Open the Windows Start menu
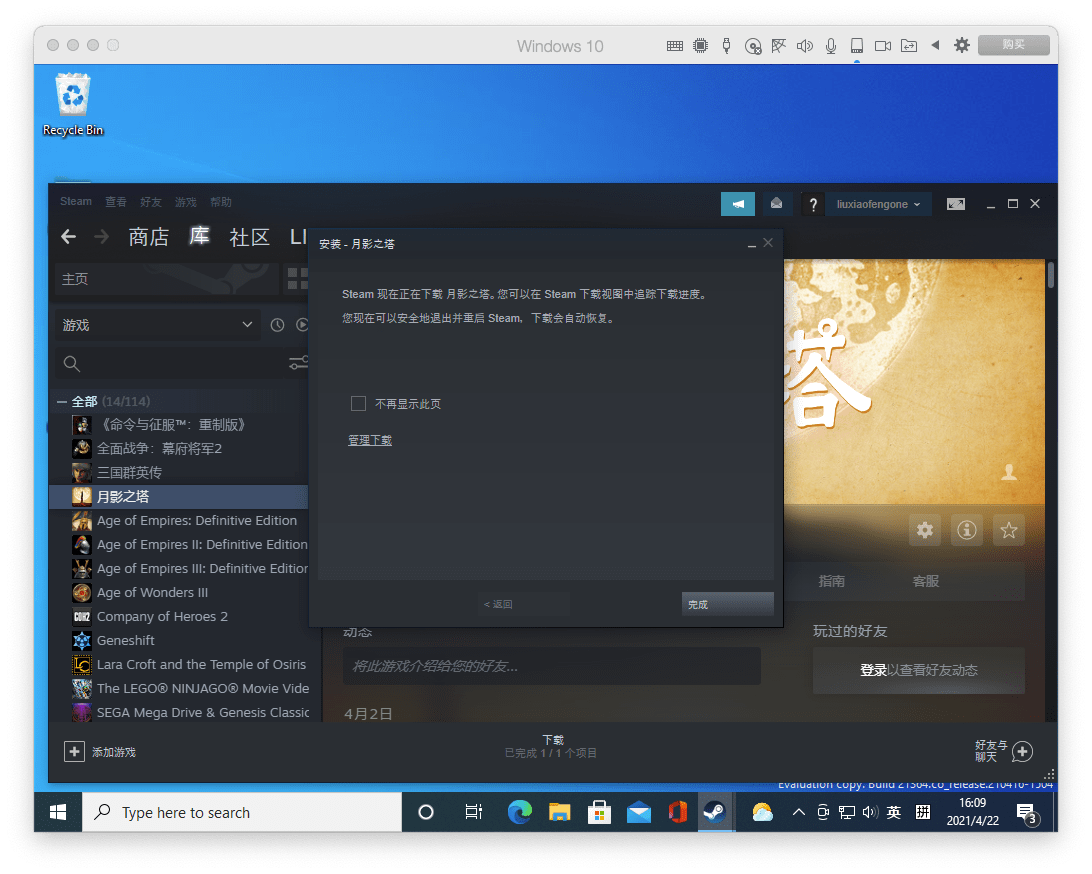 pos(58,812)
